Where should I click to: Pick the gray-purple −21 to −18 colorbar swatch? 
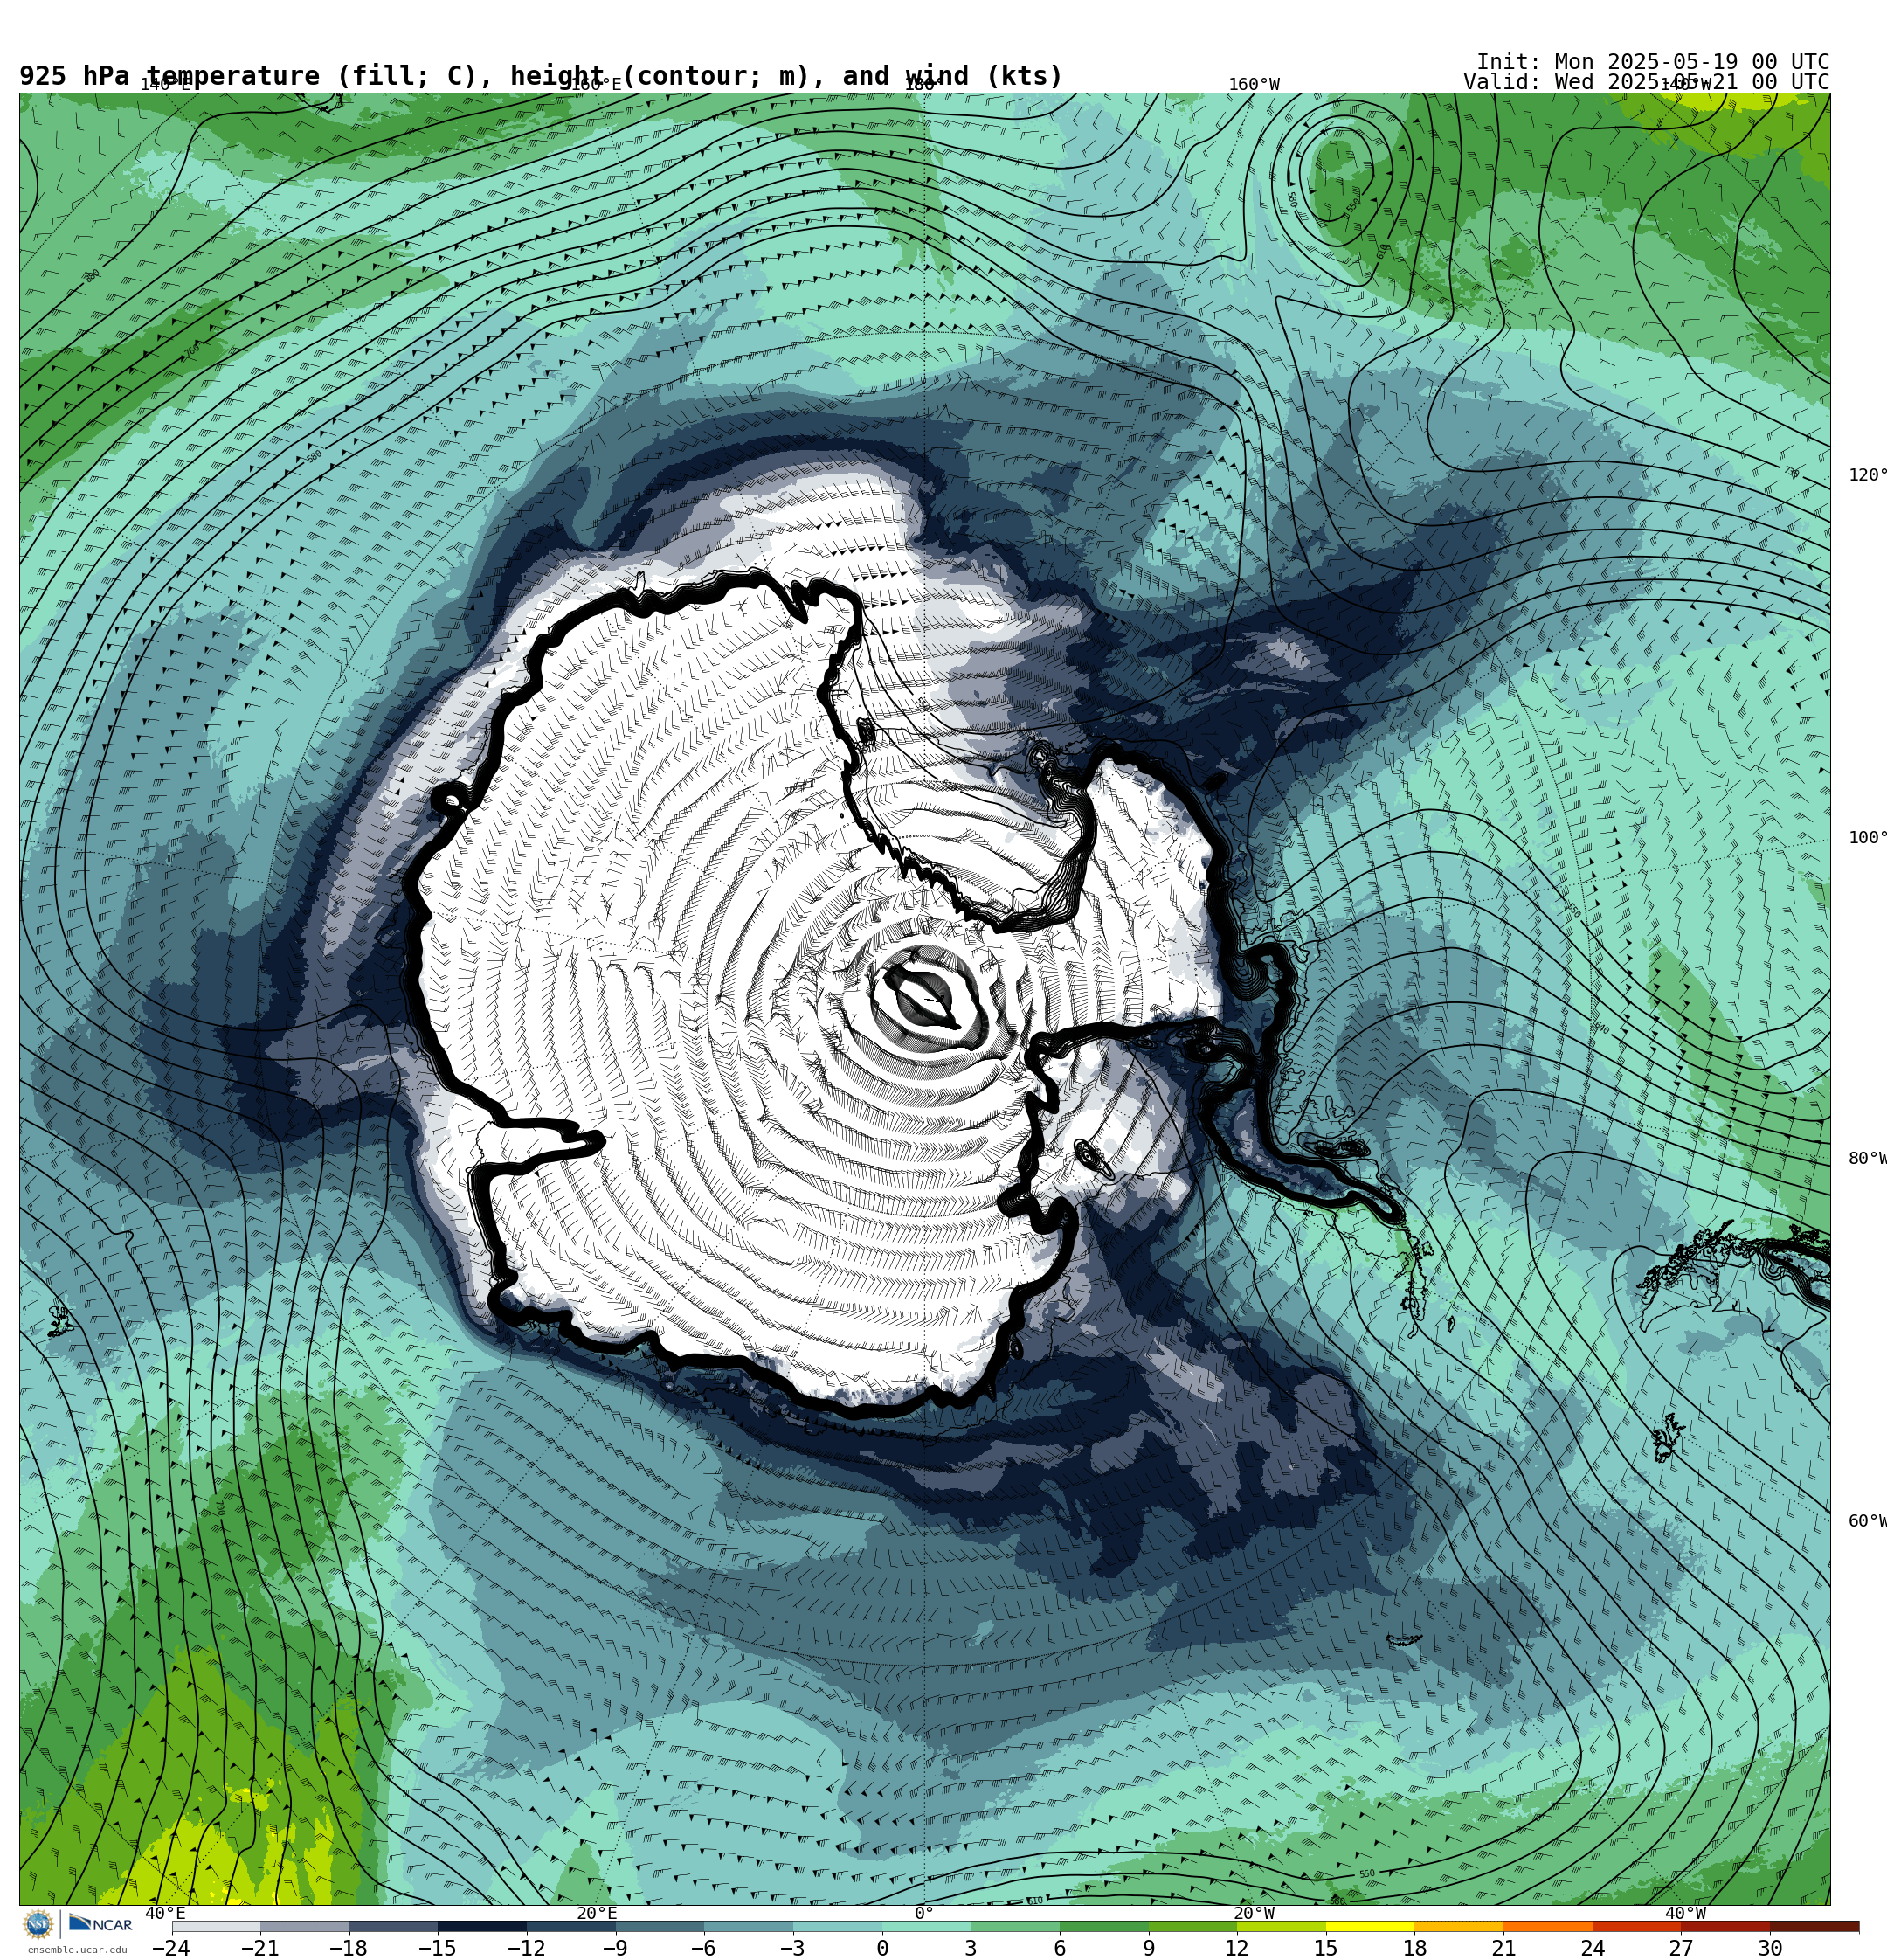pyautogui.click(x=304, y=1926)
